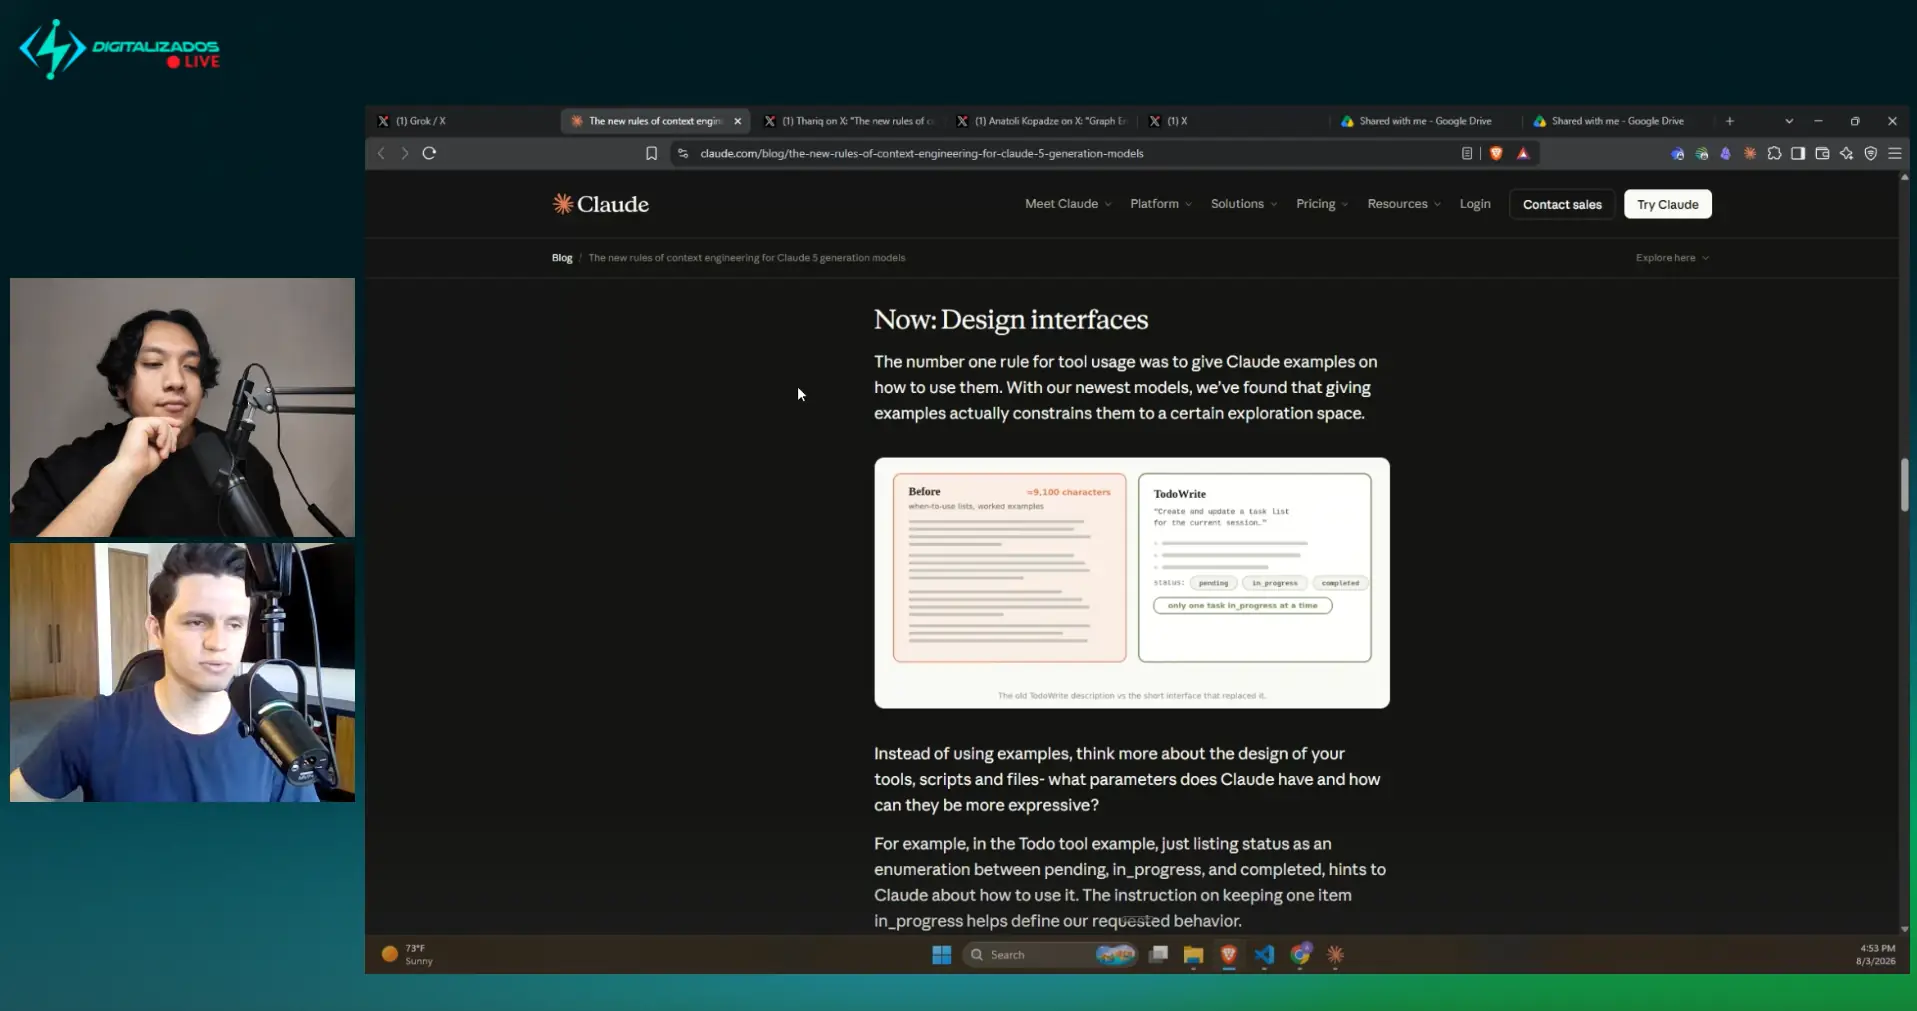Click the page vertical scrollbar thumb
Image resolution: width=1917 pixels, height=1011 pixels.
[x=1904, y=485]
